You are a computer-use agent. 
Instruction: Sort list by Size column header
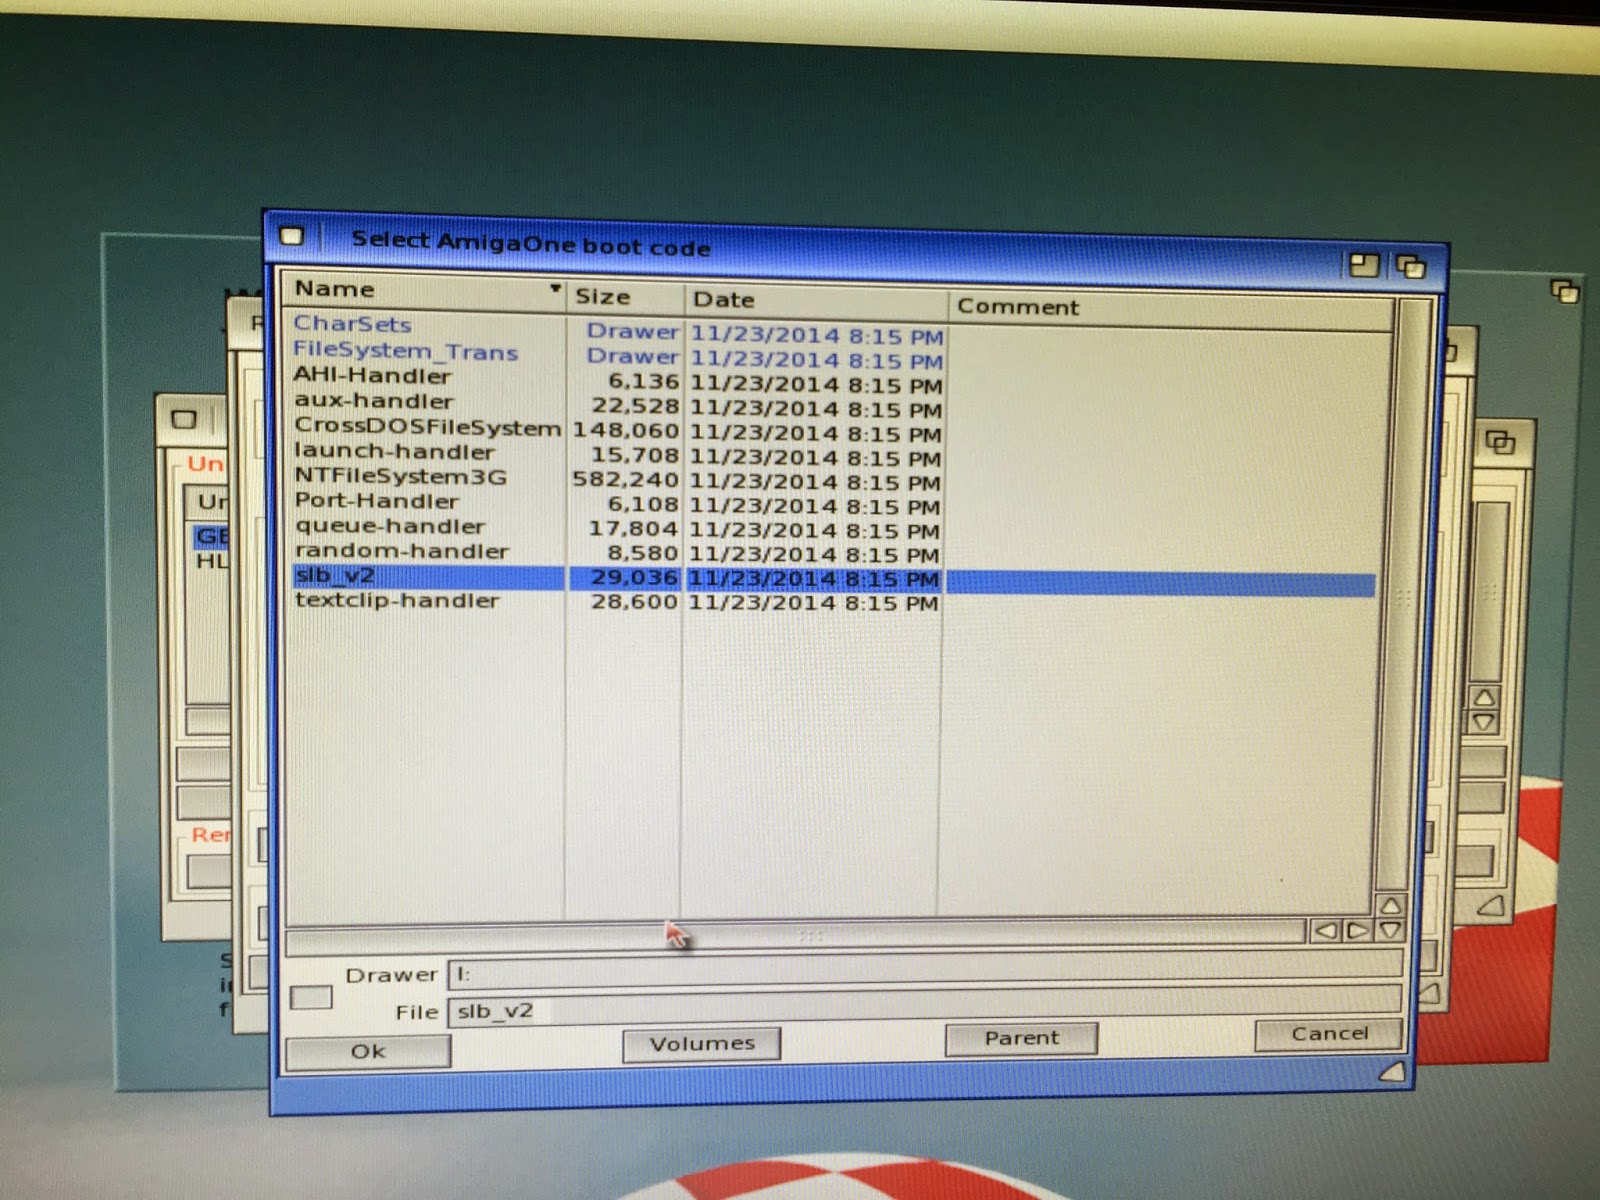tap(626, 297)
